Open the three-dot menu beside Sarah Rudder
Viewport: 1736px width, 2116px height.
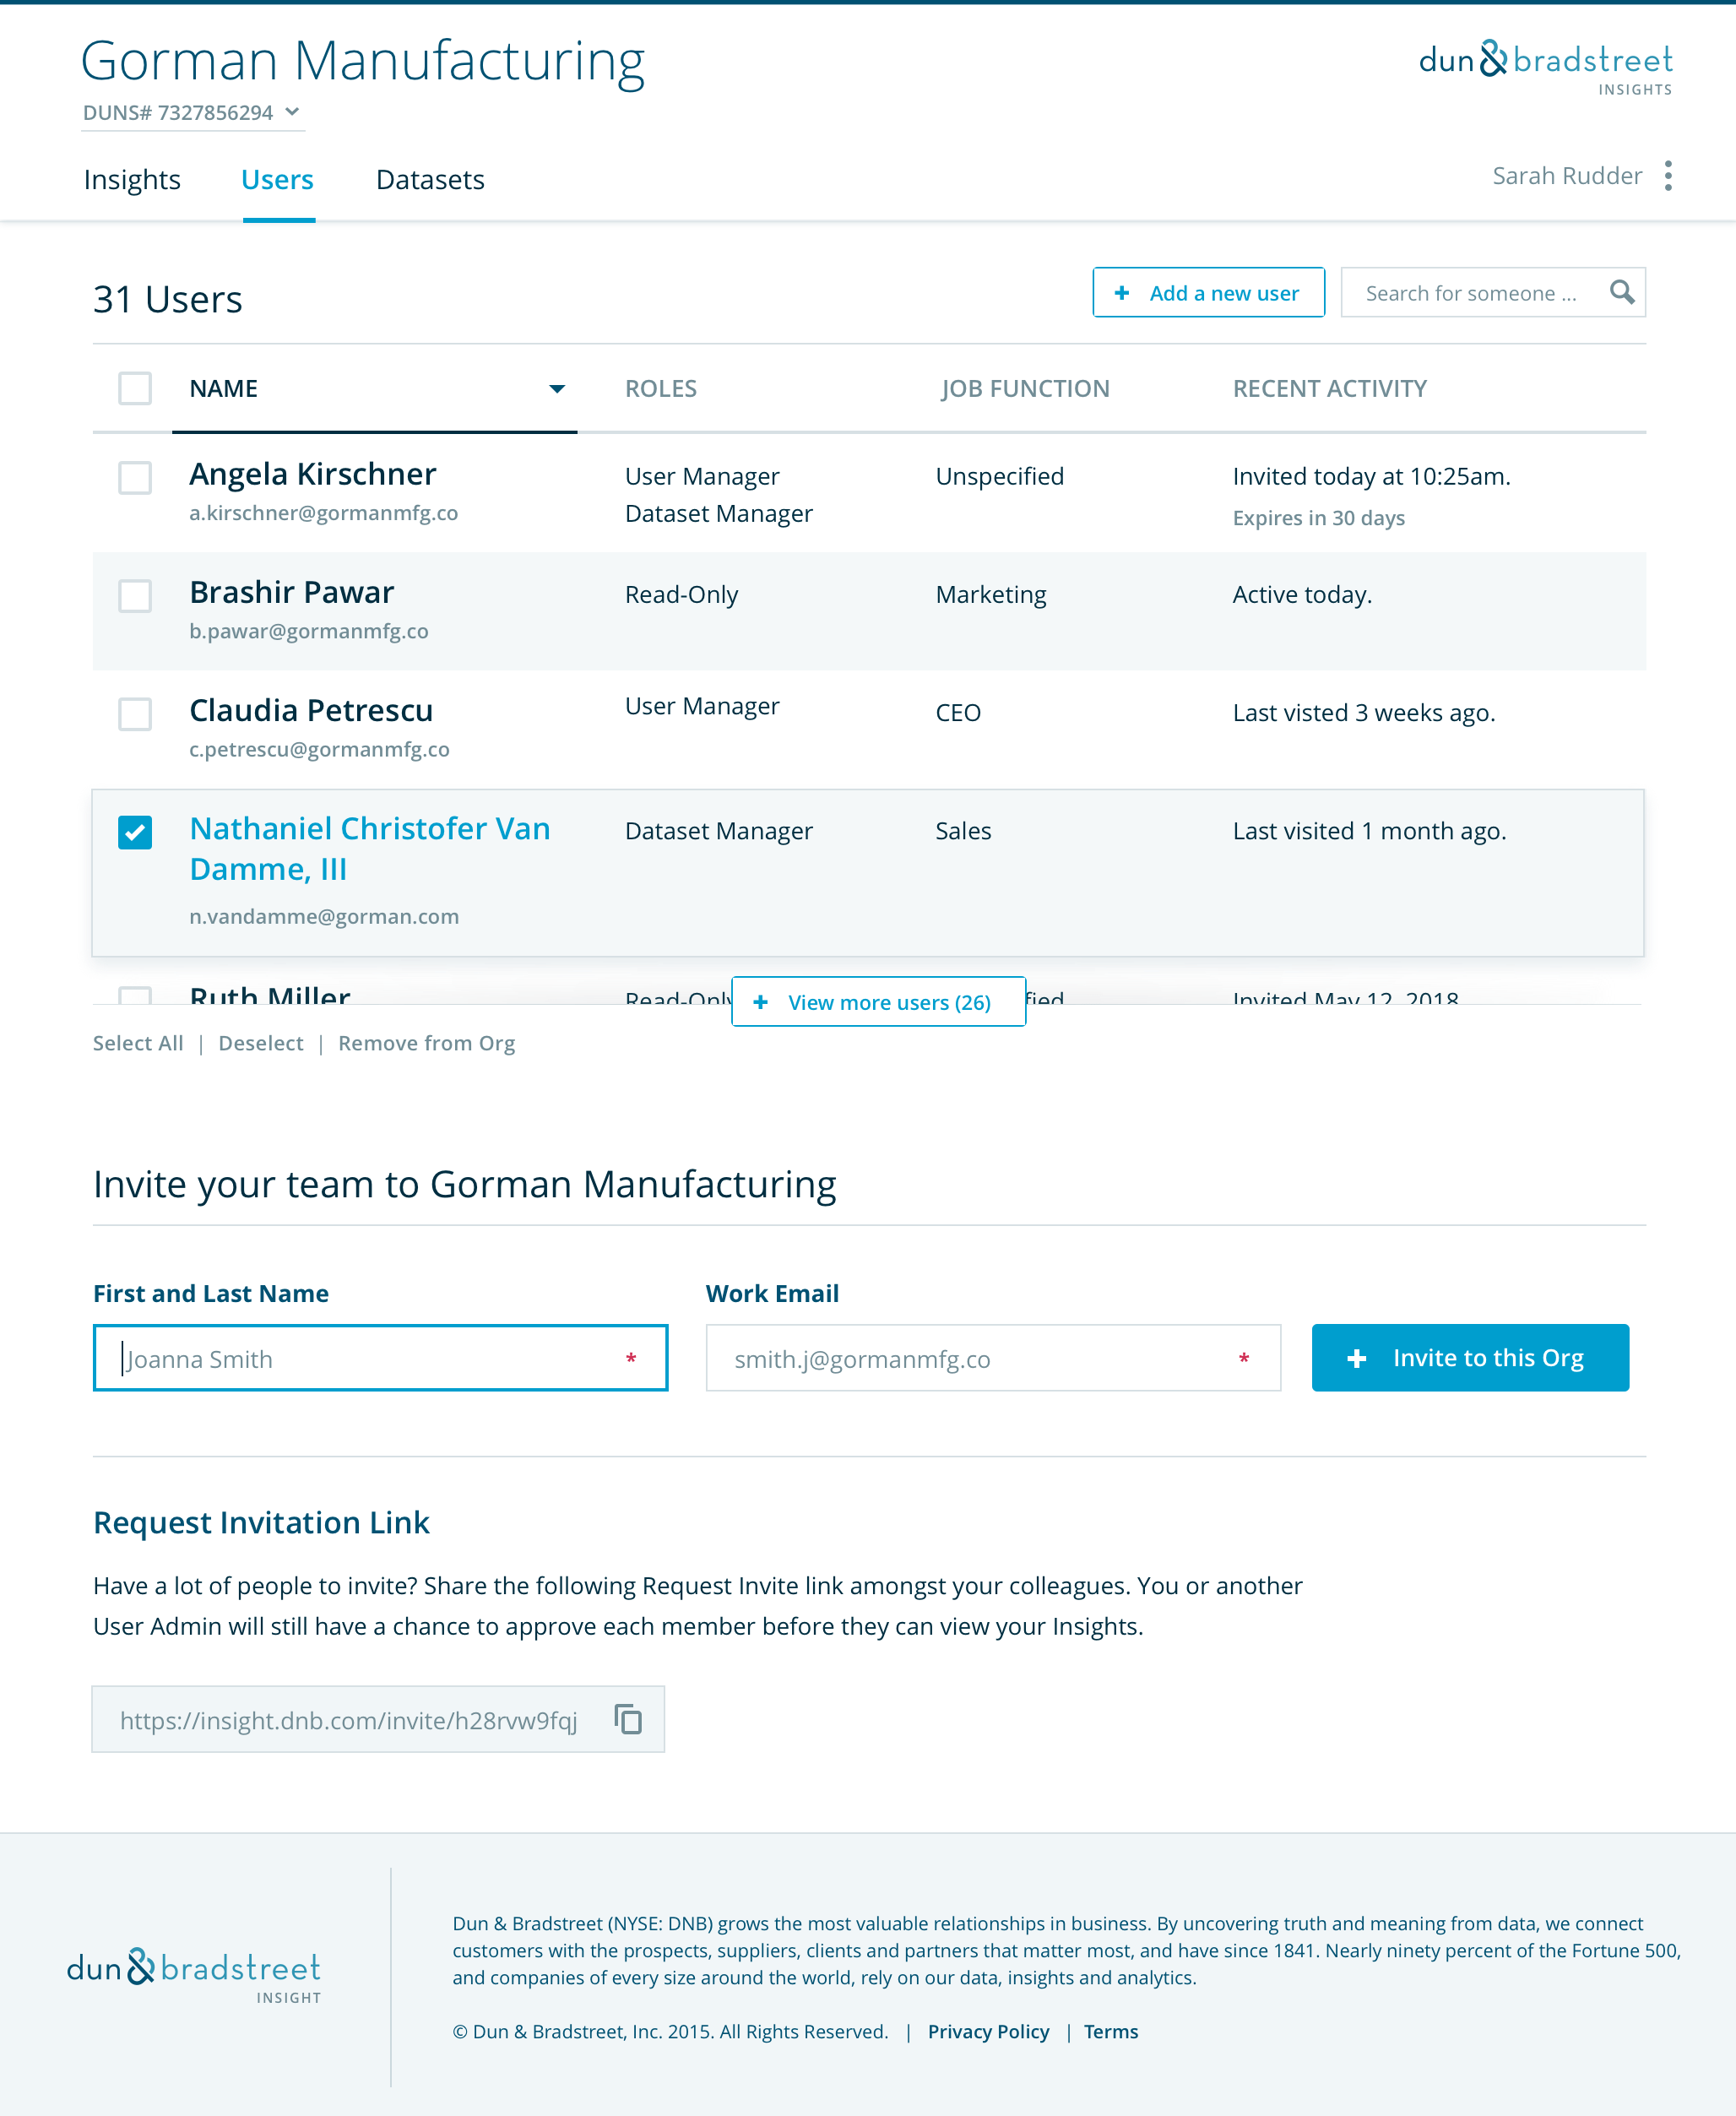1668,176
